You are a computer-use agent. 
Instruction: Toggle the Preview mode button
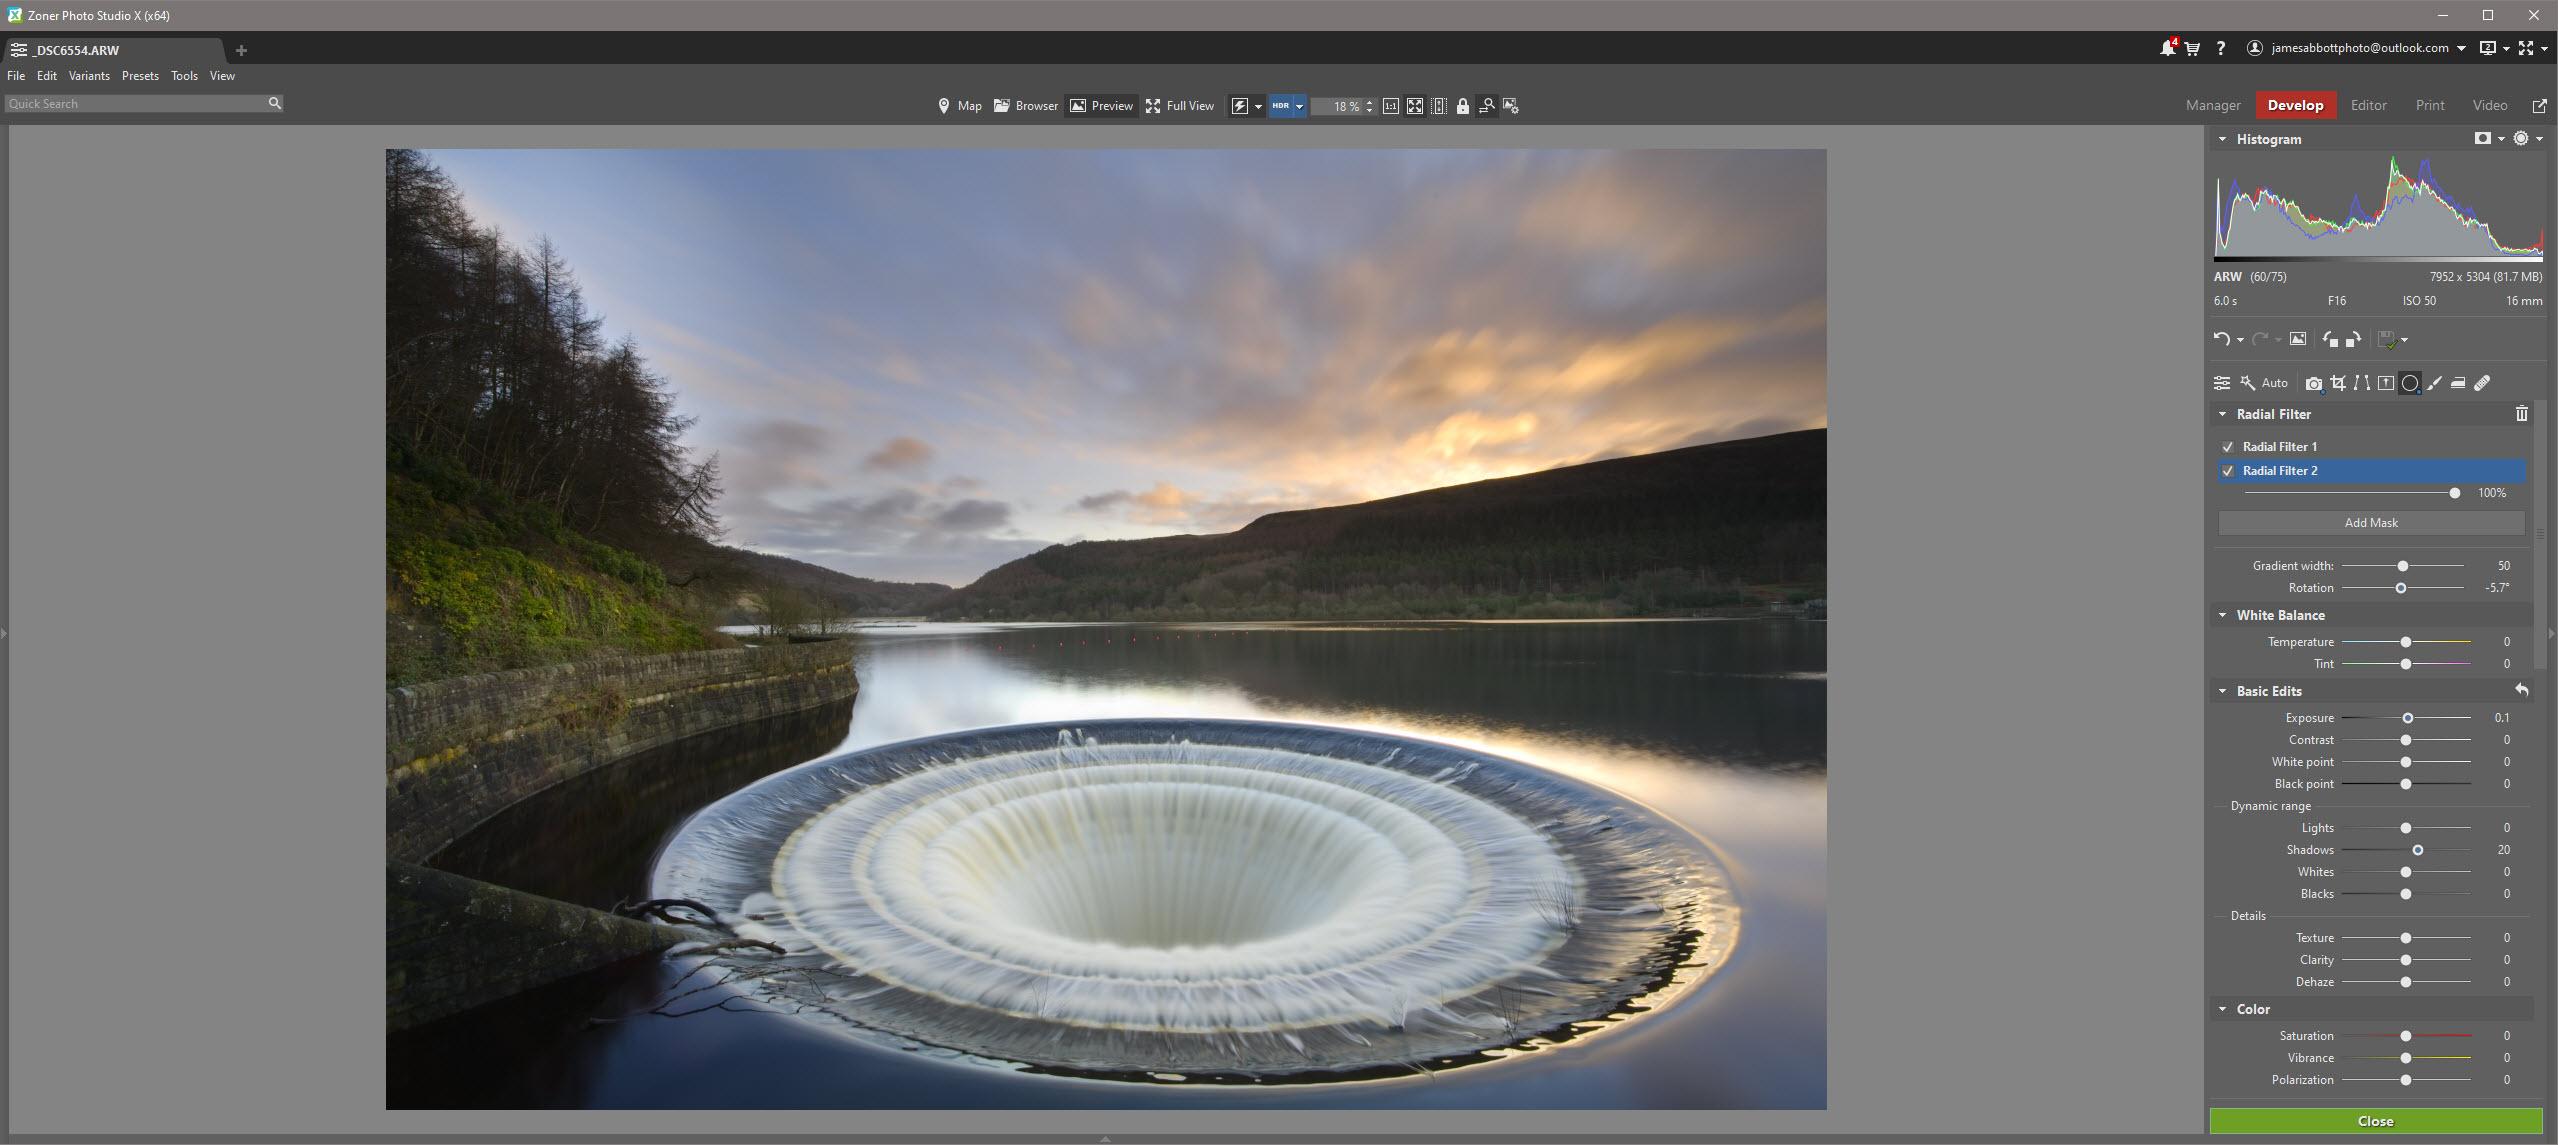point(1101,106)
